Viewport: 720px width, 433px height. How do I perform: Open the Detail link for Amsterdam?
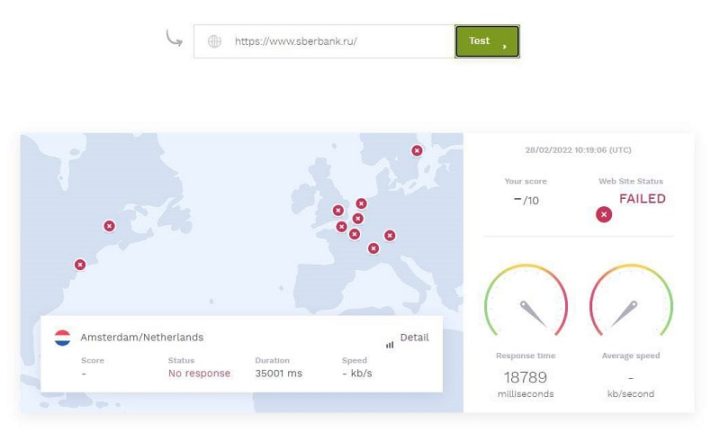(414, 338)
